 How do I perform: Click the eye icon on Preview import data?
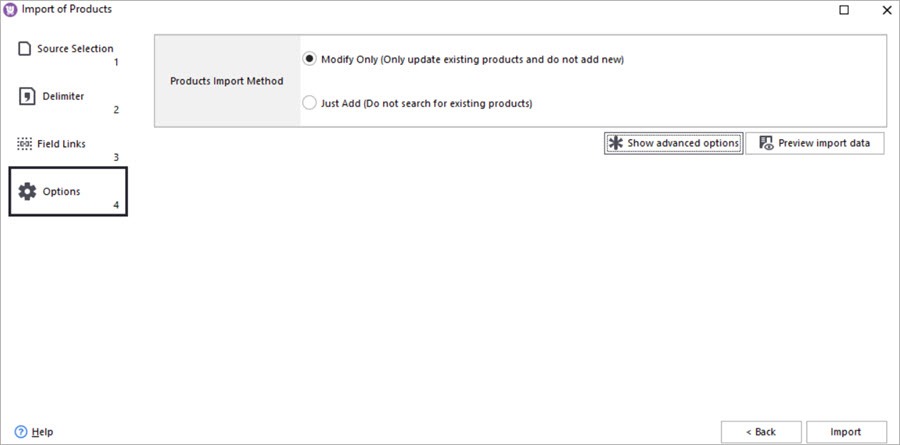tap(767, 143)
